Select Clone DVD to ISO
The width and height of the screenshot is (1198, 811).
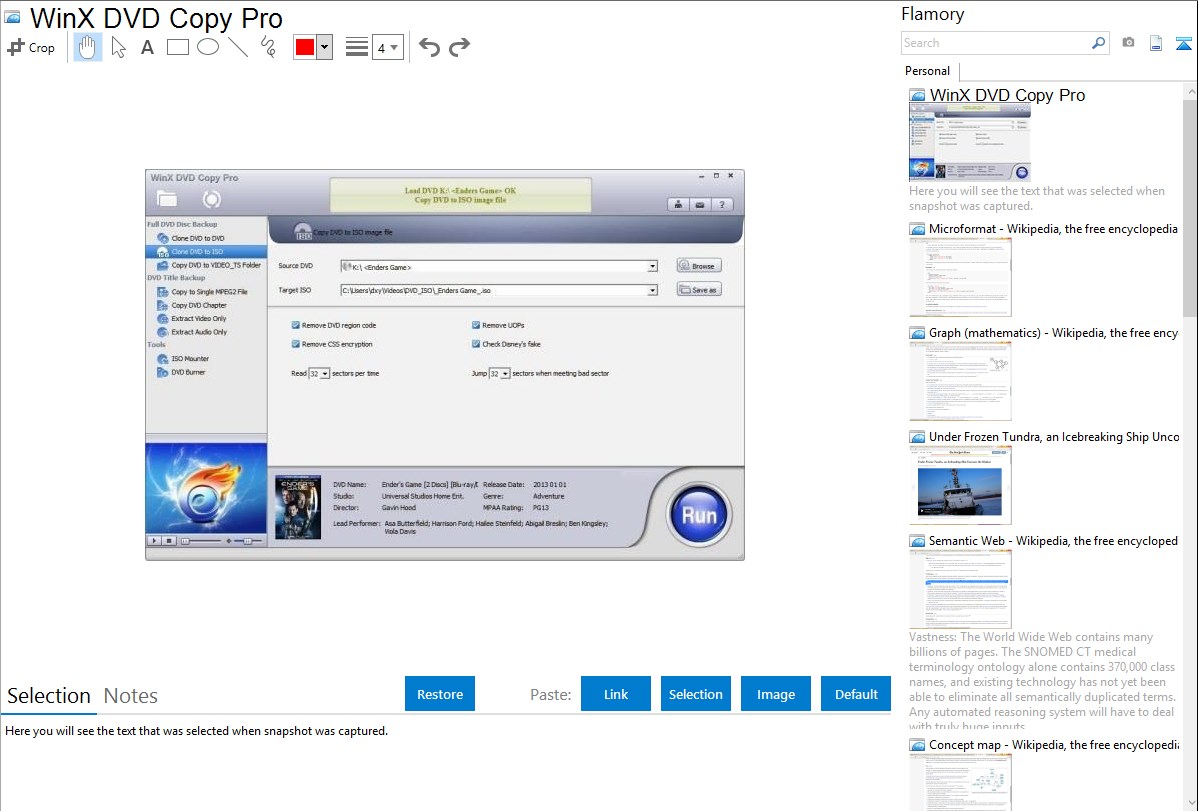[x=206, y=251]
